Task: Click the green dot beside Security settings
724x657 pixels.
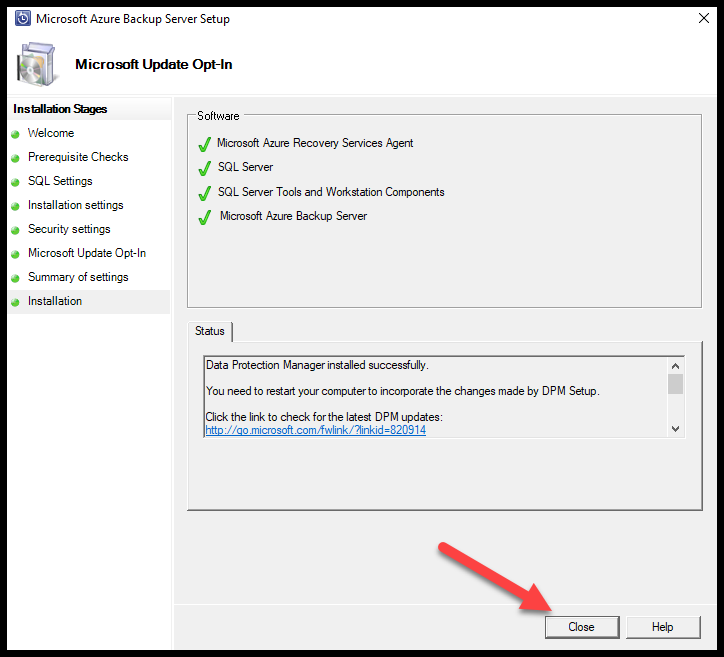Action: 15,230
